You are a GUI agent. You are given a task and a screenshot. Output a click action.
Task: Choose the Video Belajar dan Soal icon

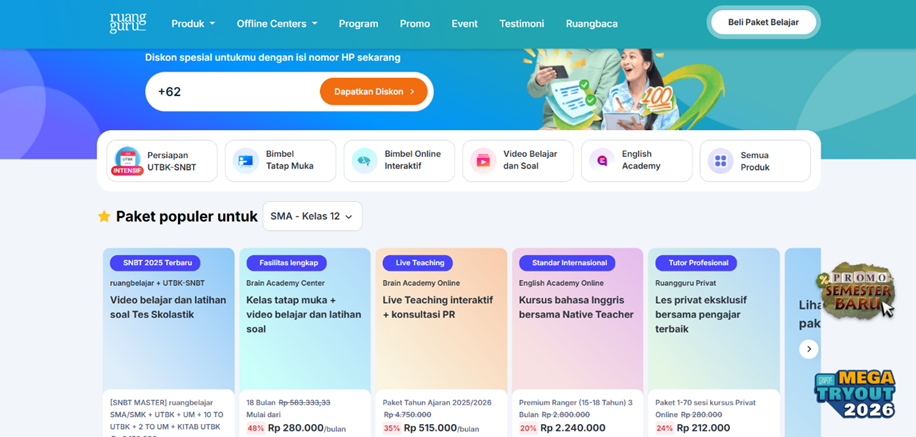pyautogui.click(x=483, y=161)
